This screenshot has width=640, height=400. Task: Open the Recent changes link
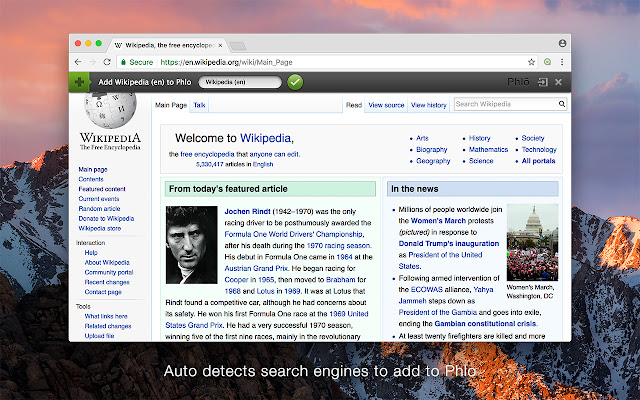107,282
